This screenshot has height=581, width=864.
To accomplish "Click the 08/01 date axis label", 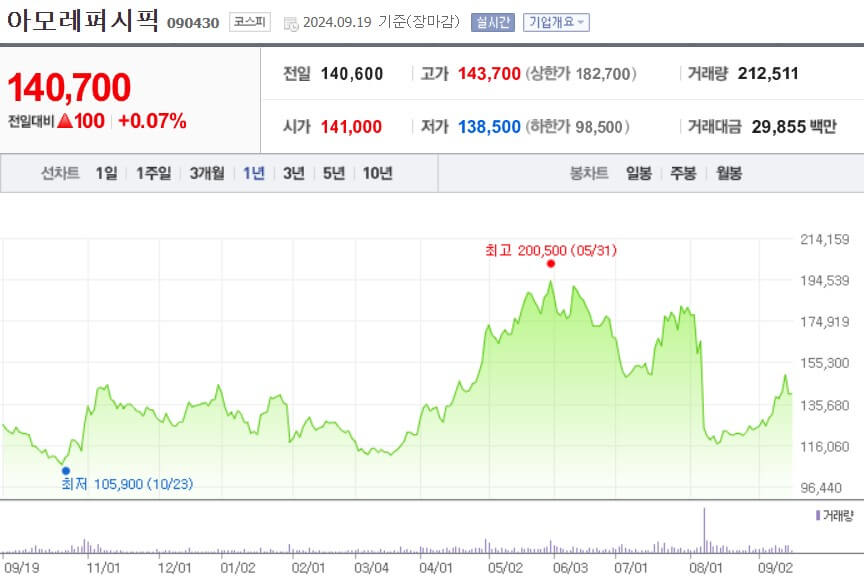I will click(x=706, y=568).
